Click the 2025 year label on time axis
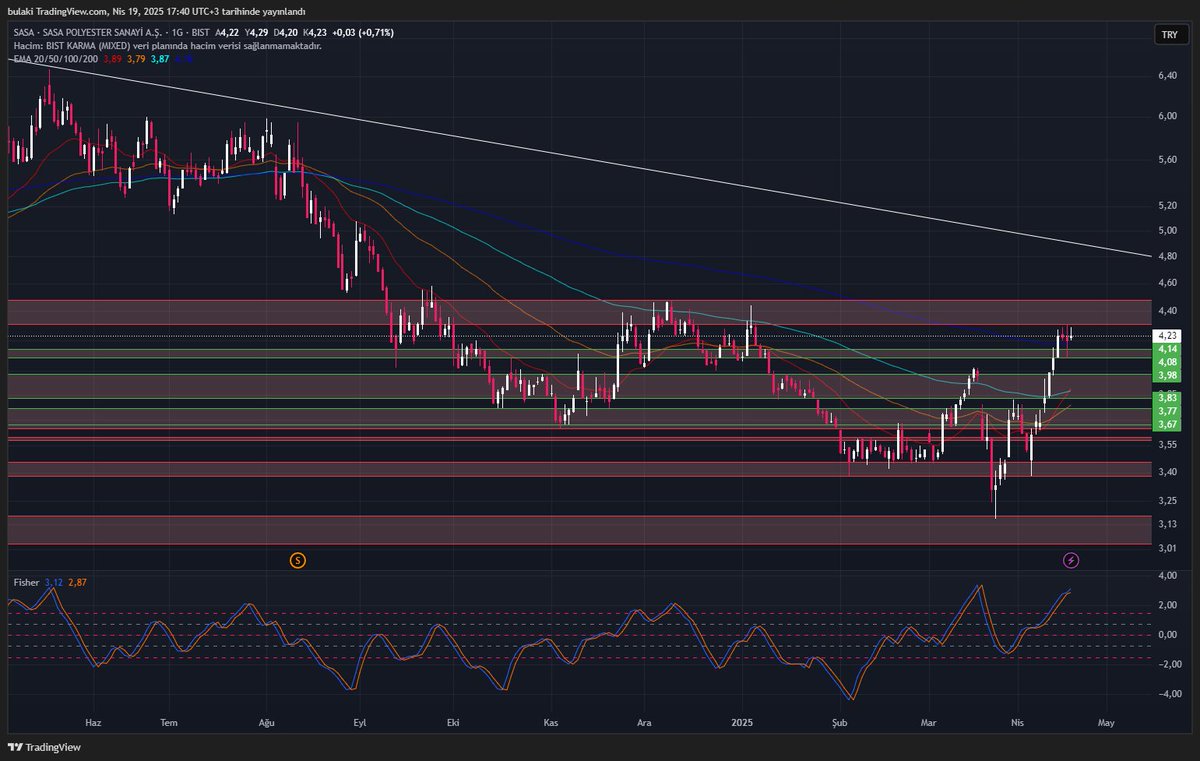Image resolution: width=1200 pixels, height=761 pixels. point(741,721)
